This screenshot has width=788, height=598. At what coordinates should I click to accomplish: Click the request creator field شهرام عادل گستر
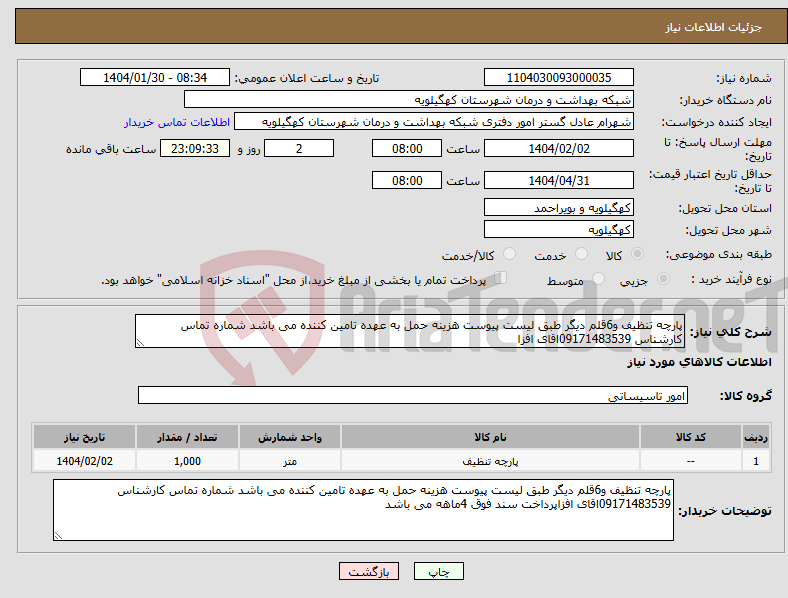tap(434, 122)
